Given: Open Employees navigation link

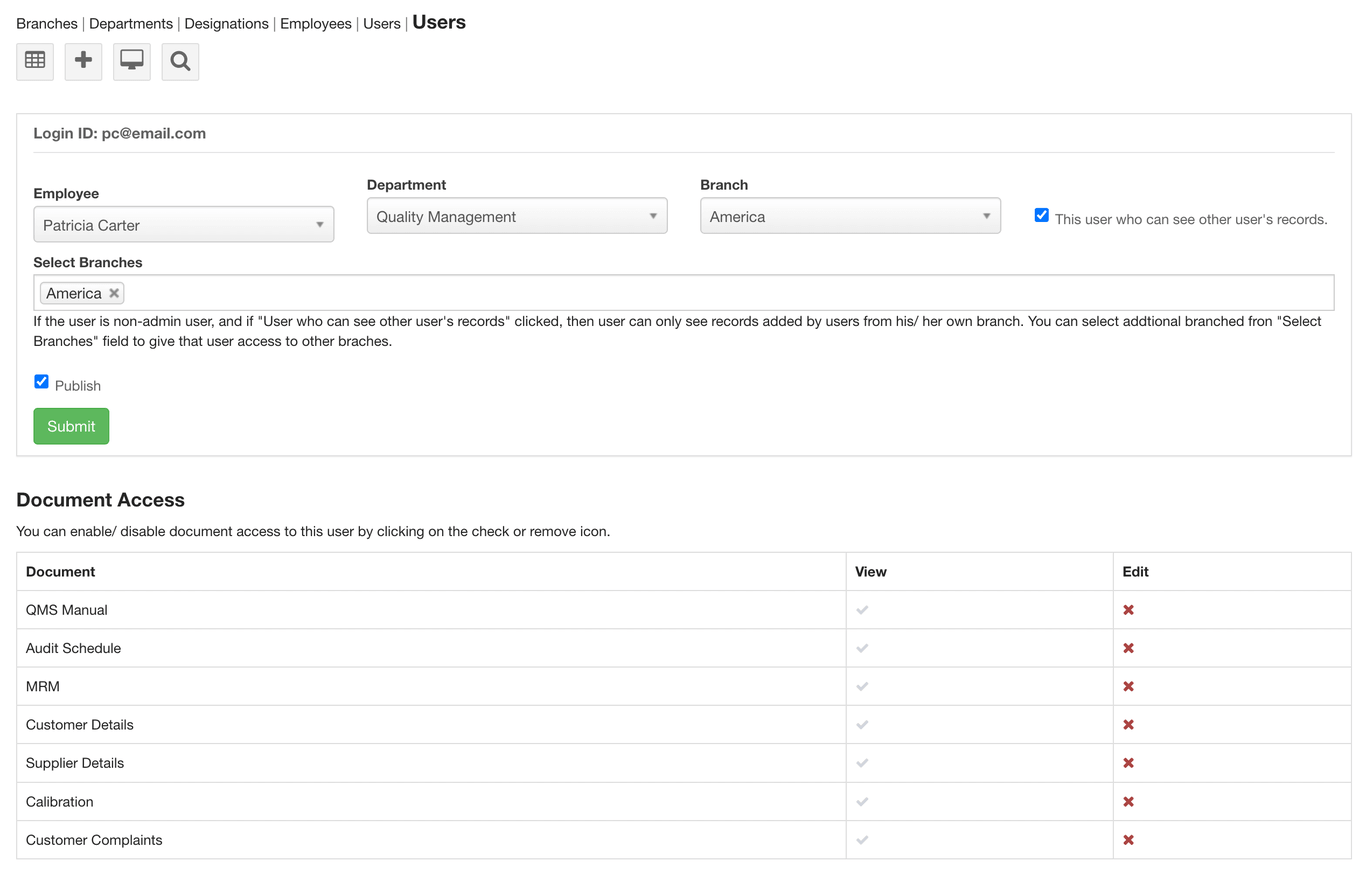Looking at the screenshot, I should pos(316,24).
